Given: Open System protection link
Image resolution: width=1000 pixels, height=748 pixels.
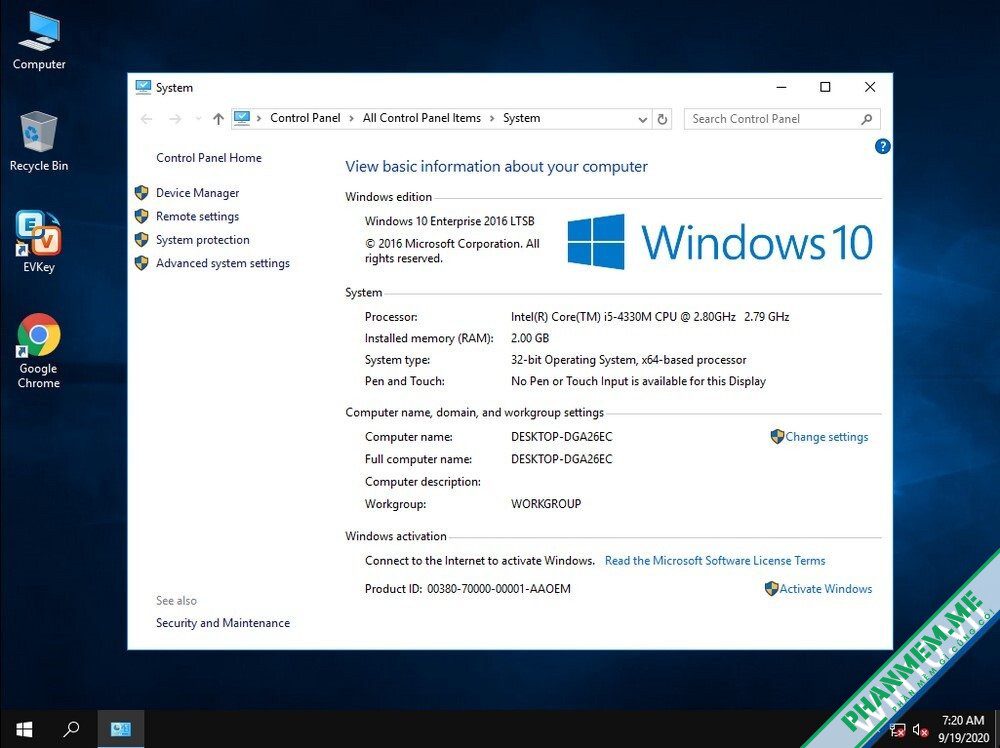Looking at the screenshot, I should pos(203,240).
